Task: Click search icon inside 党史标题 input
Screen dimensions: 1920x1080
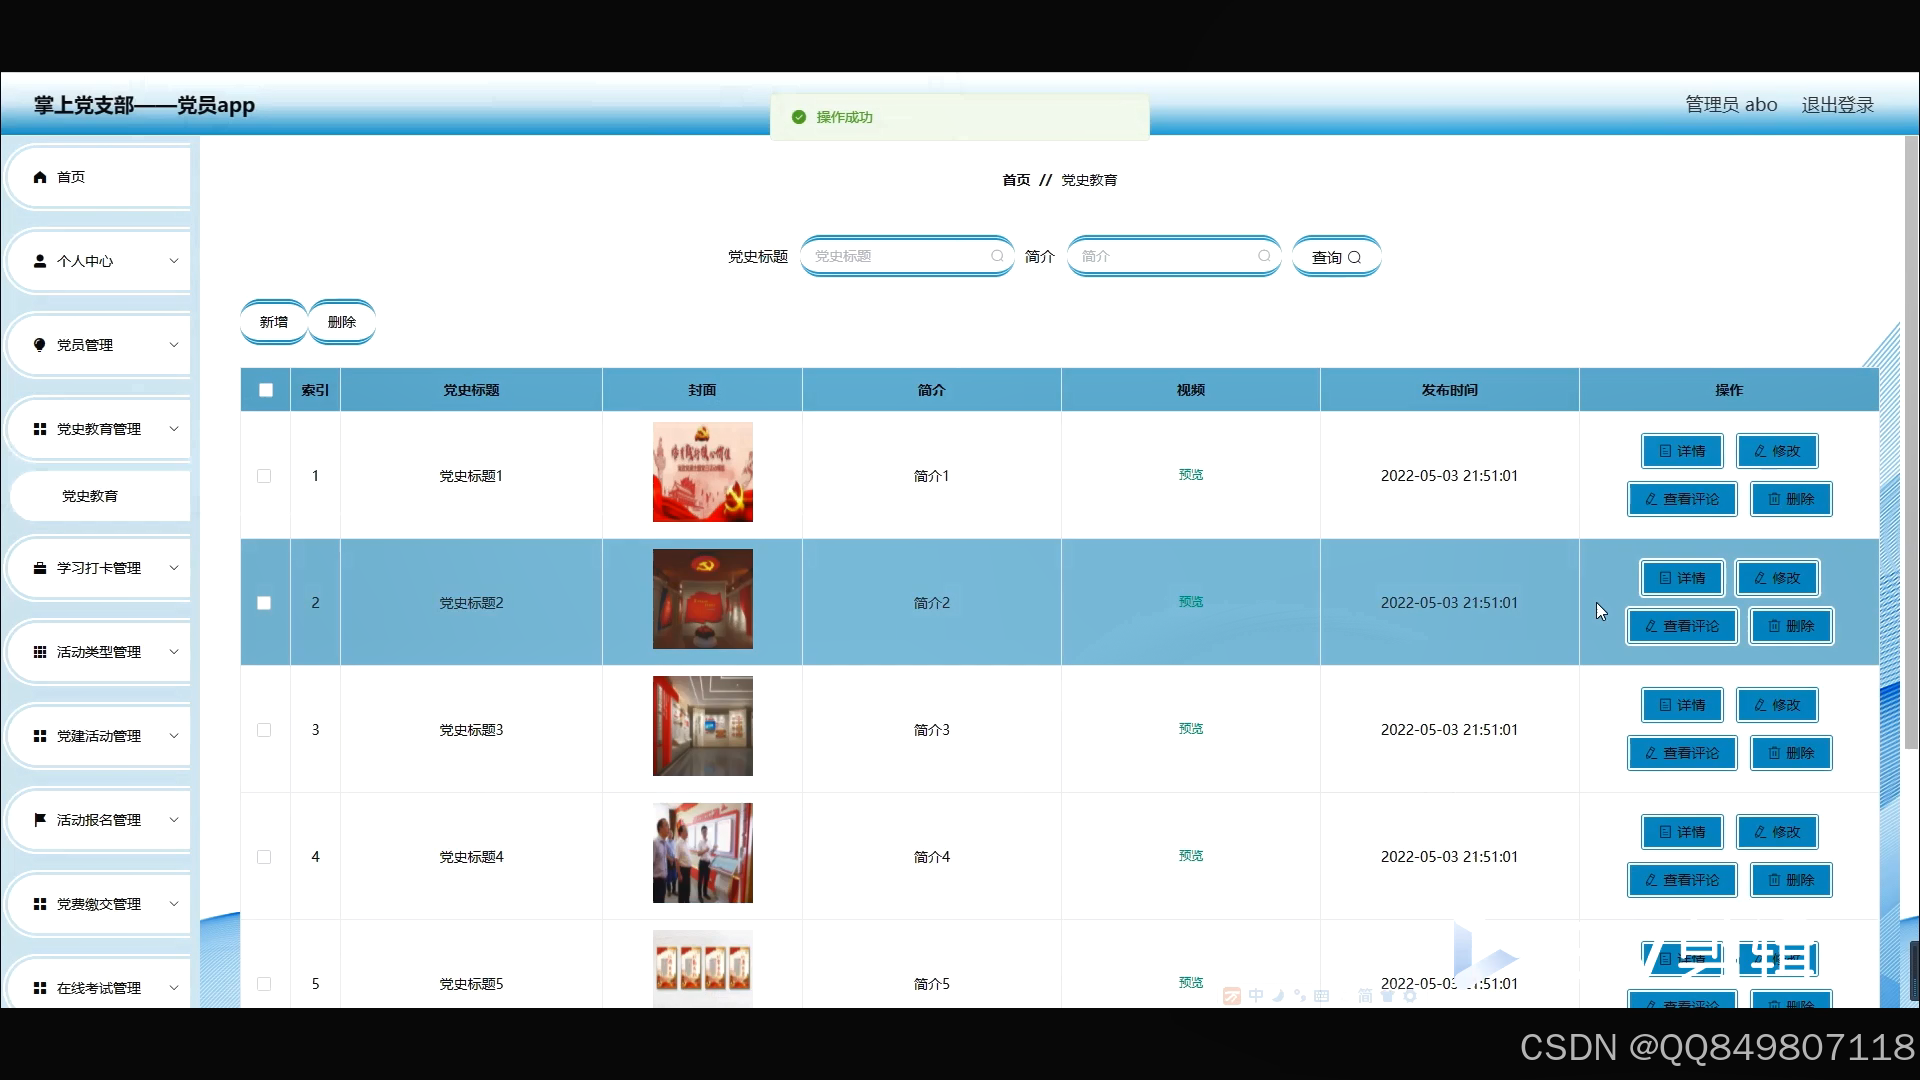Action: (997, 257)
